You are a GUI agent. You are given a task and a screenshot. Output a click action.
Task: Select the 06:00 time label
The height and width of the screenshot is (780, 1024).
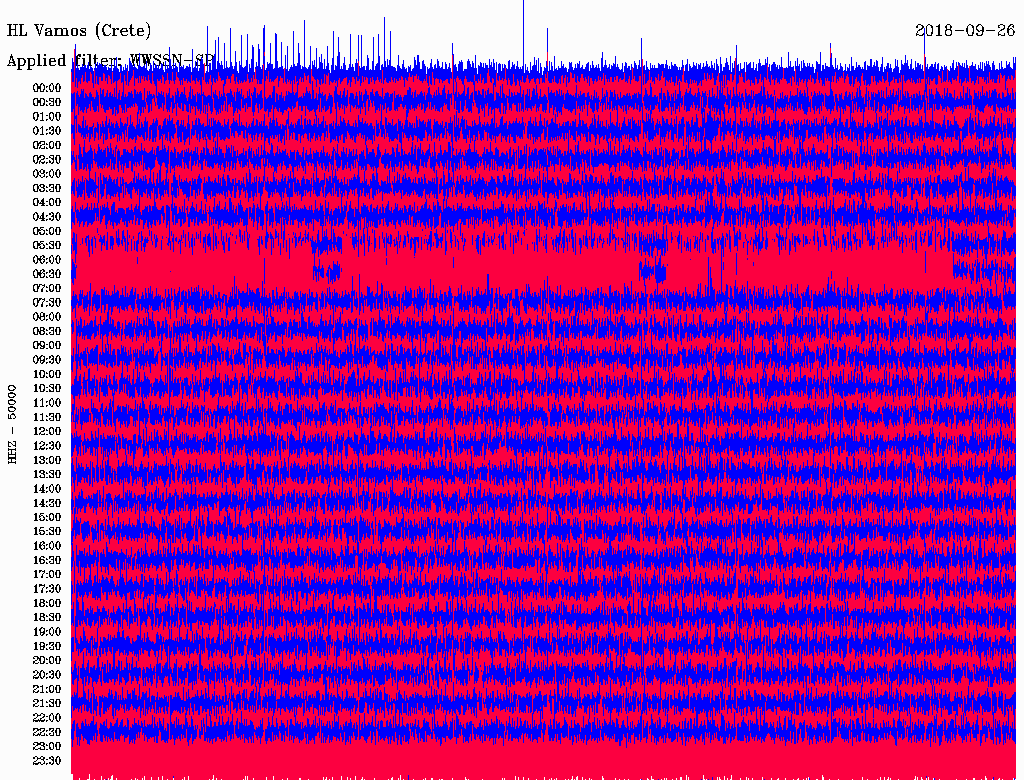(47, 259)
